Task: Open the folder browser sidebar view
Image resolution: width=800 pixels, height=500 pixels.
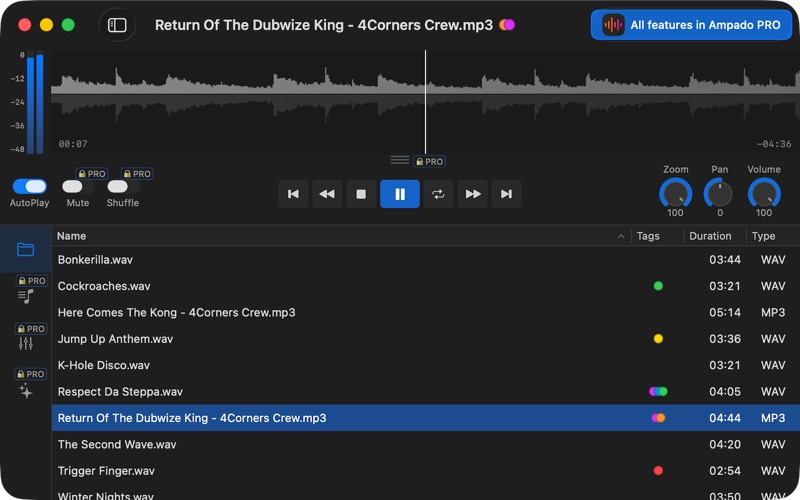Action: (x=26, y=249)
